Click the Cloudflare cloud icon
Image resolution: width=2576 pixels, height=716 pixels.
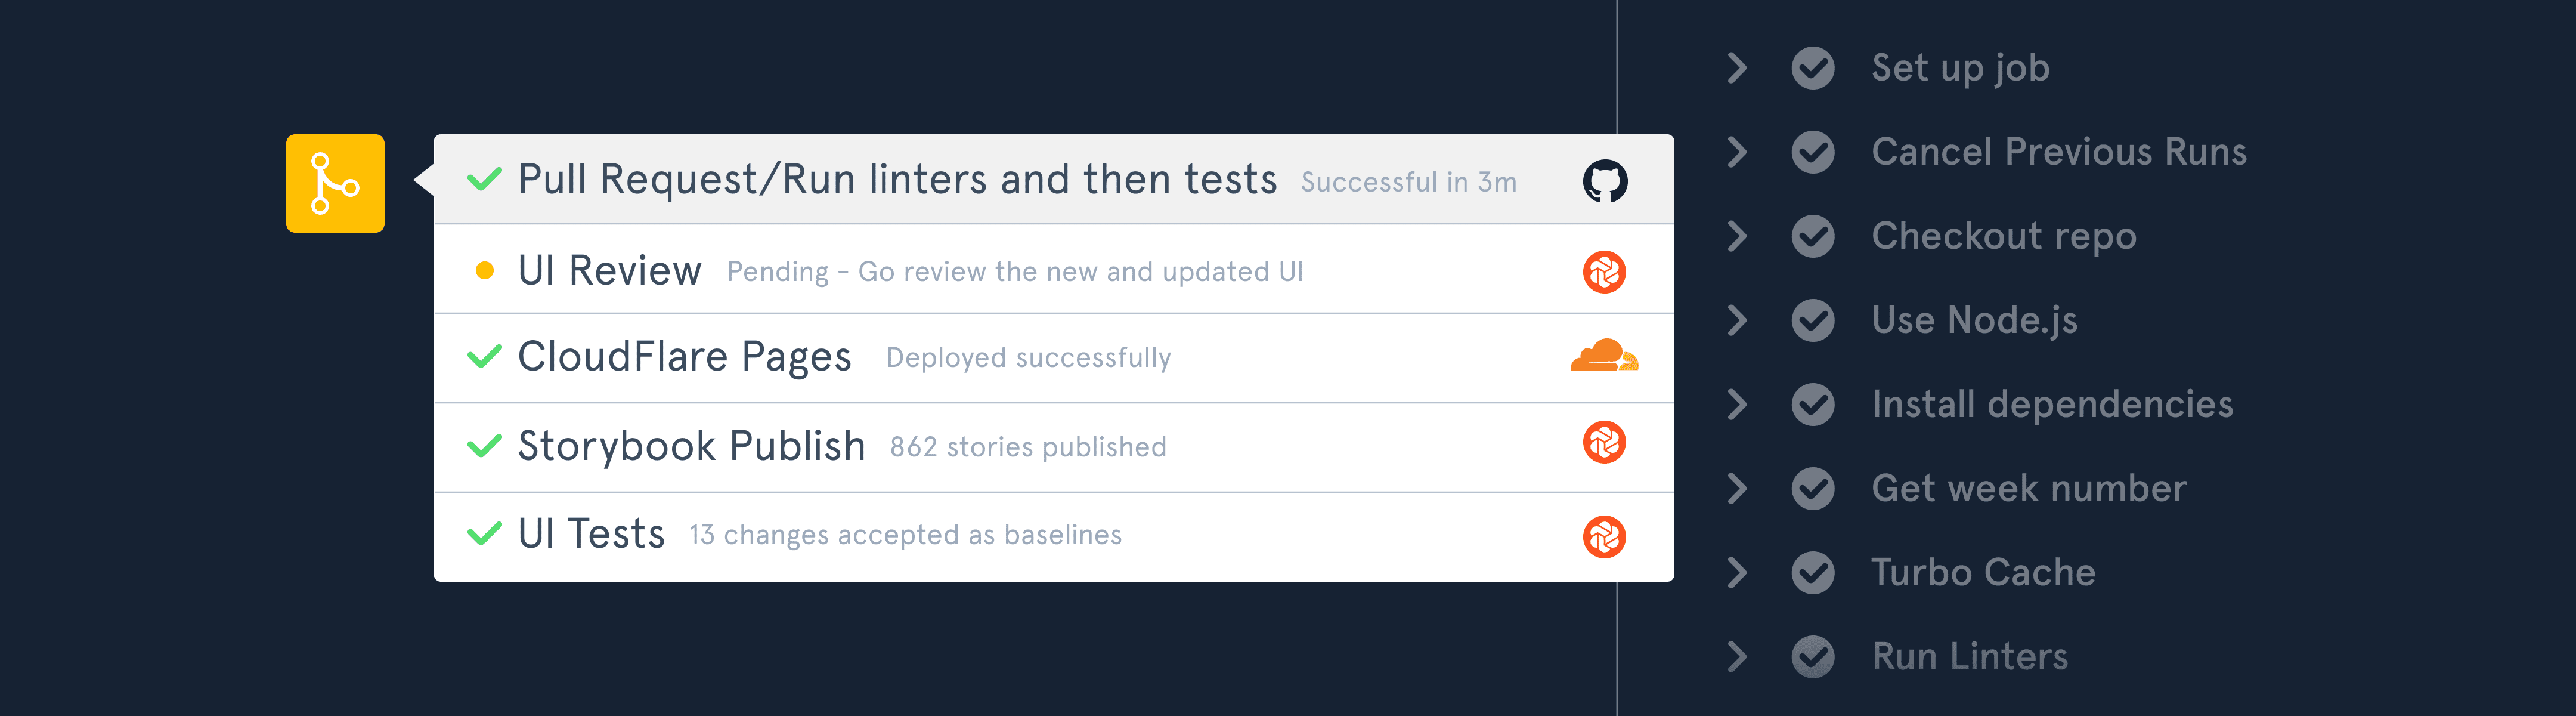(1604, 356)
